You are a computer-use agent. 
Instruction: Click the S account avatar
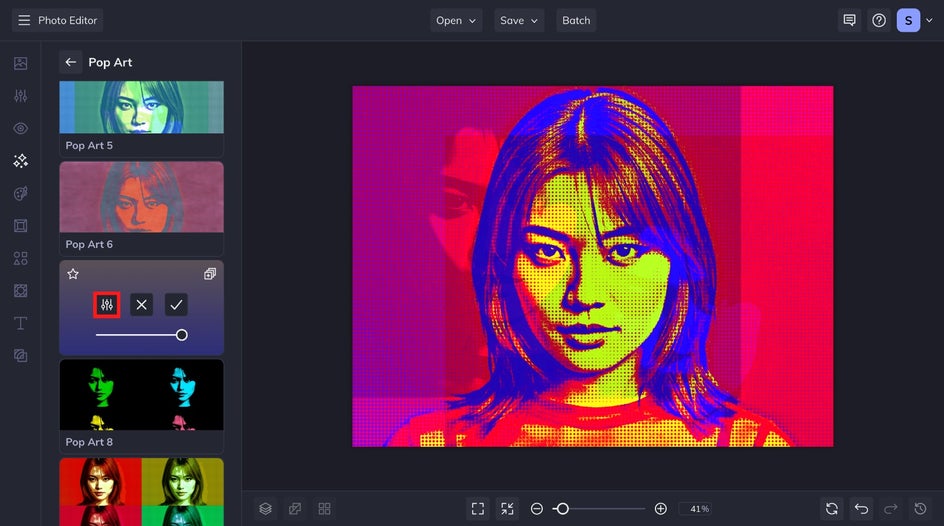tap(908, 20)
